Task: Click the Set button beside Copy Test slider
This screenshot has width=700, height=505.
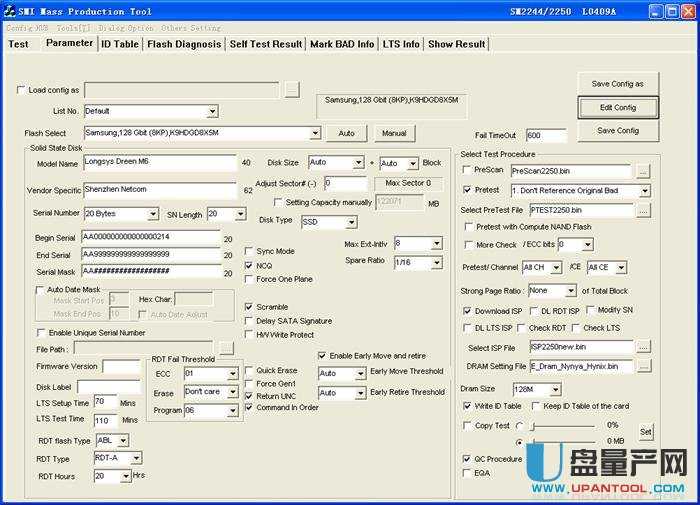Action: point(646,432)
